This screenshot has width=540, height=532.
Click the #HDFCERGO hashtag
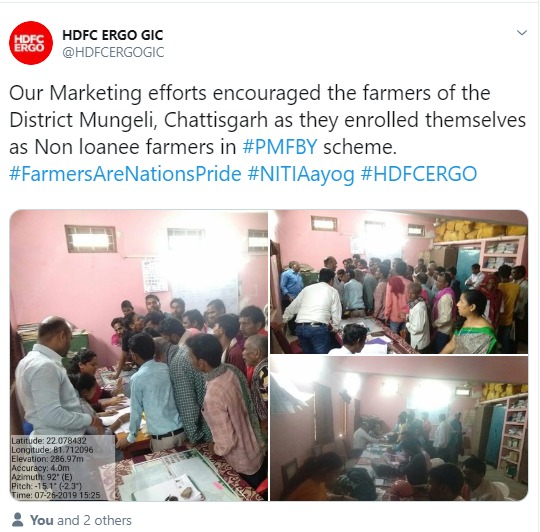[x=419, y=174]
